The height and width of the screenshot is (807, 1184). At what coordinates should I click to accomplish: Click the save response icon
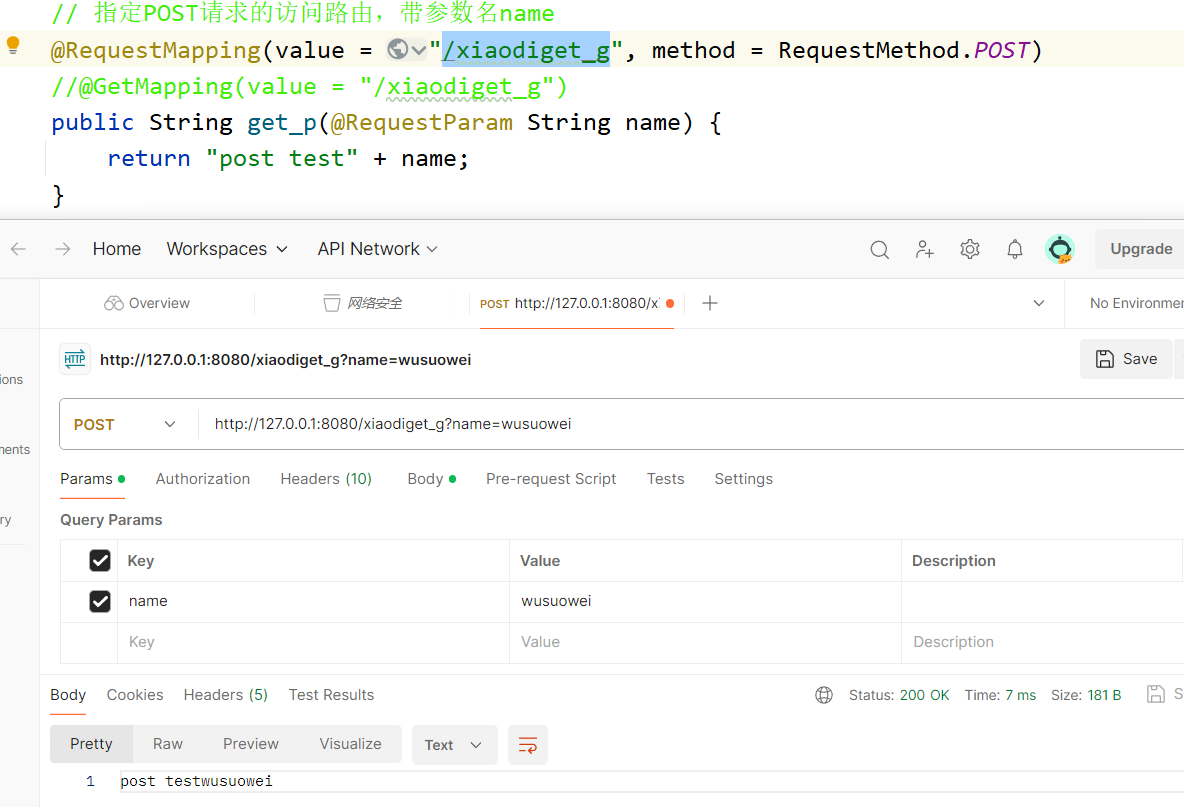point(1157,693)
